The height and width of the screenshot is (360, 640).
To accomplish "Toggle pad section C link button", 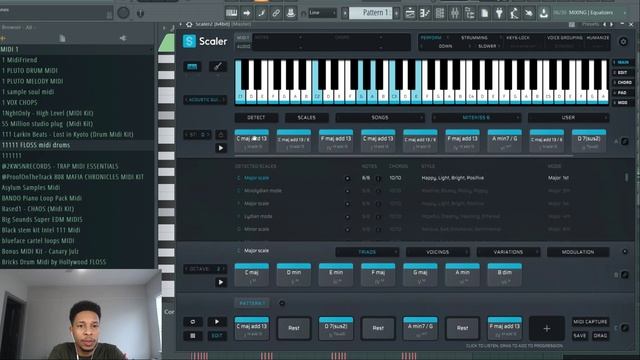I will tap(625, 328).
